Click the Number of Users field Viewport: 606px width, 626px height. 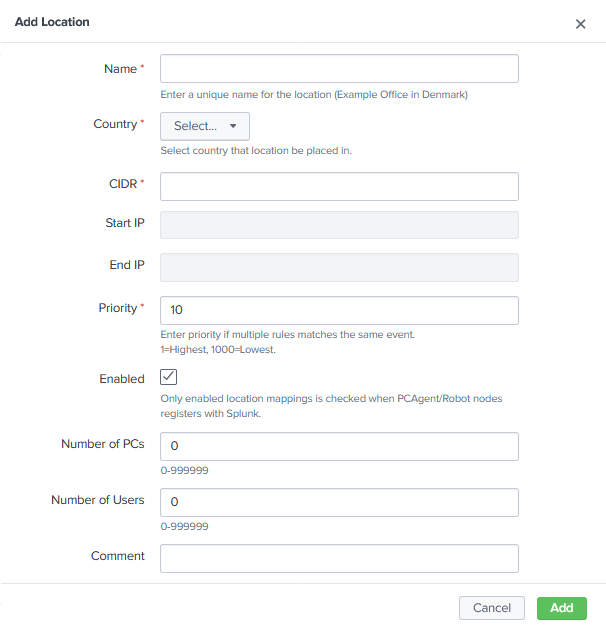pyautogui.click(x=339, y=502)
